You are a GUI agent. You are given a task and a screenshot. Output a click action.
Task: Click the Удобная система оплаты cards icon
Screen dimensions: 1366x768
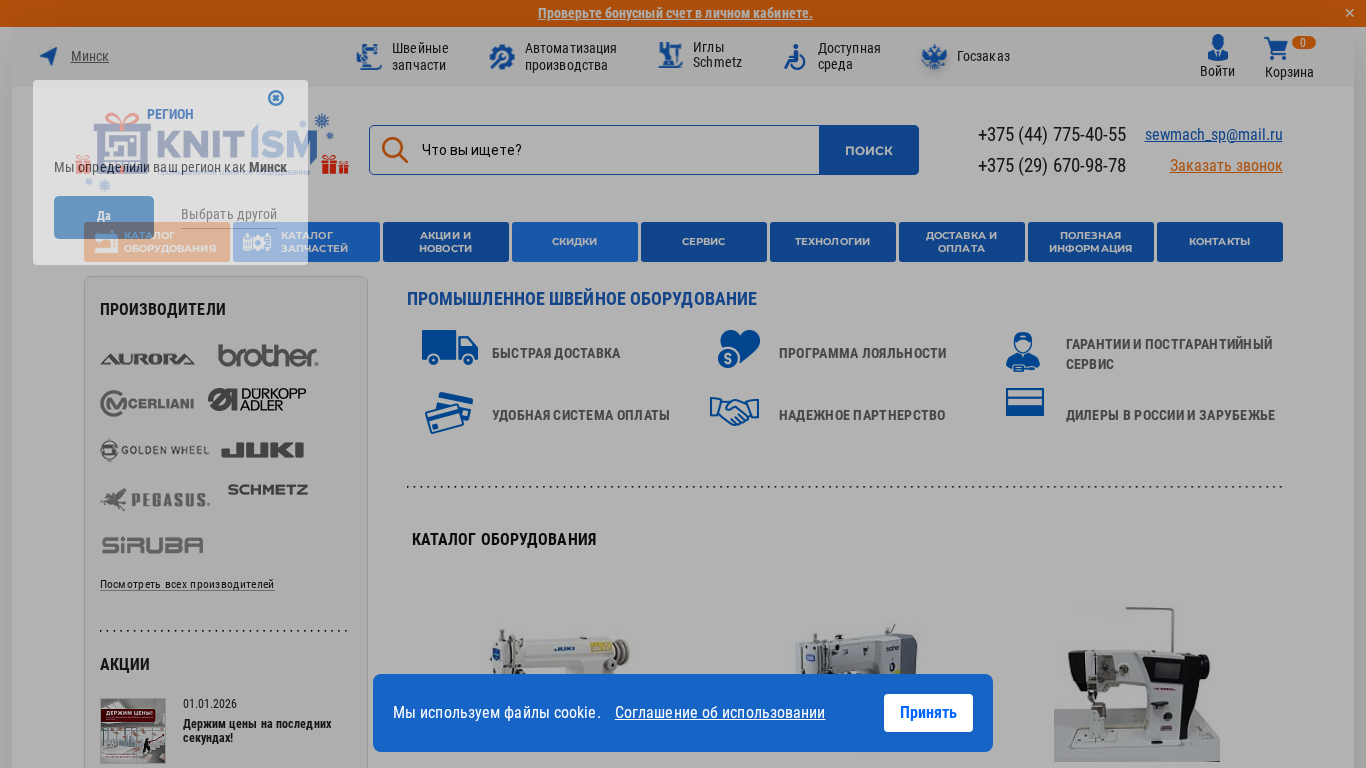coord(449,413)
